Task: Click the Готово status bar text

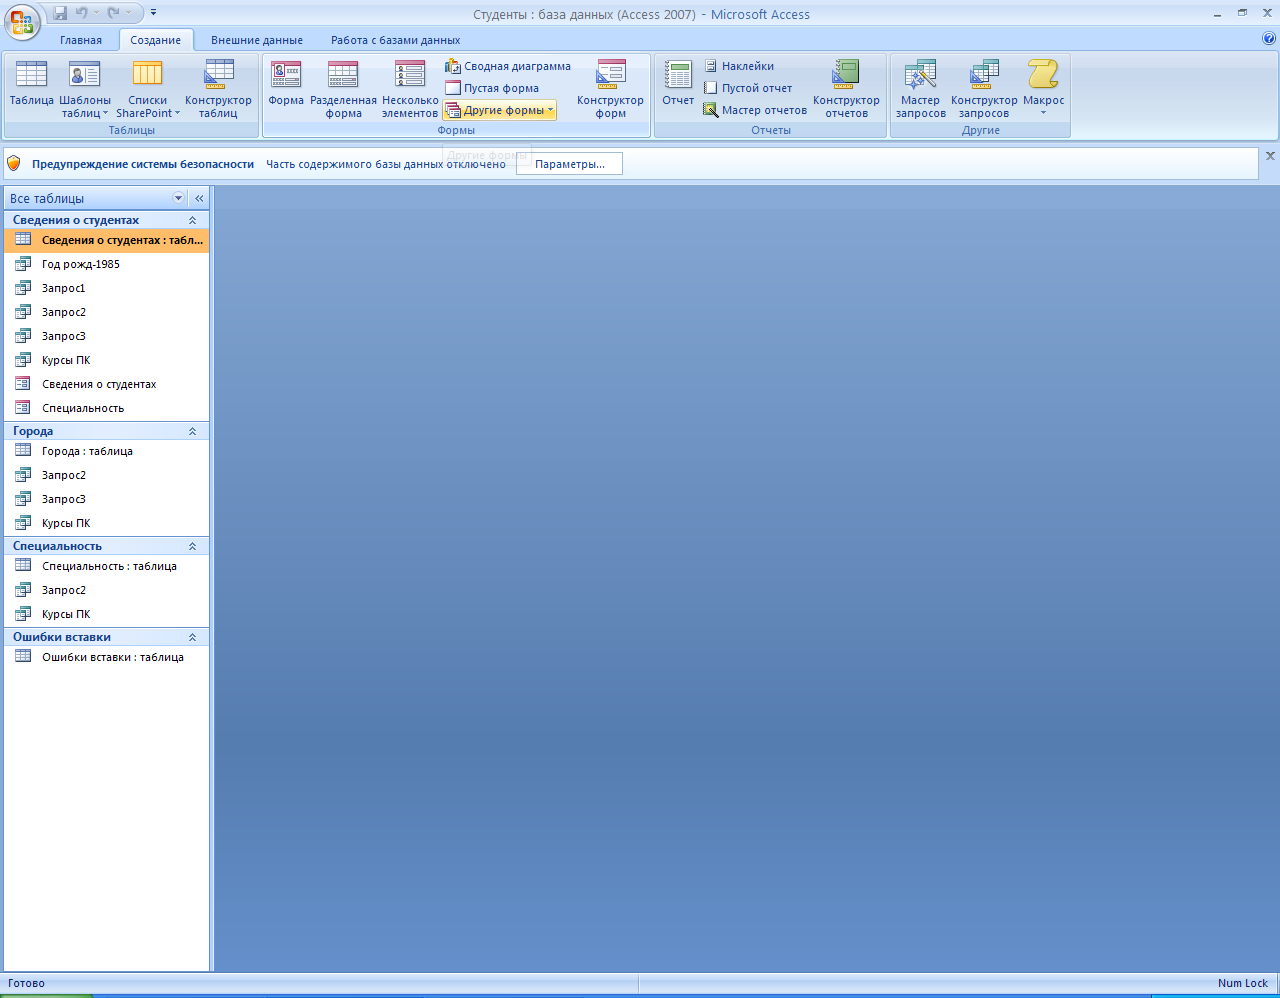Action: coord(27,983)
